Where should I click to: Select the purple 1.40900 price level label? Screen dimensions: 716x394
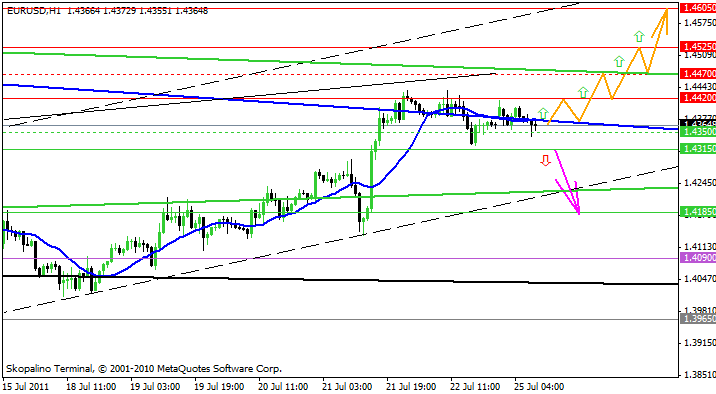coord(698,258)
